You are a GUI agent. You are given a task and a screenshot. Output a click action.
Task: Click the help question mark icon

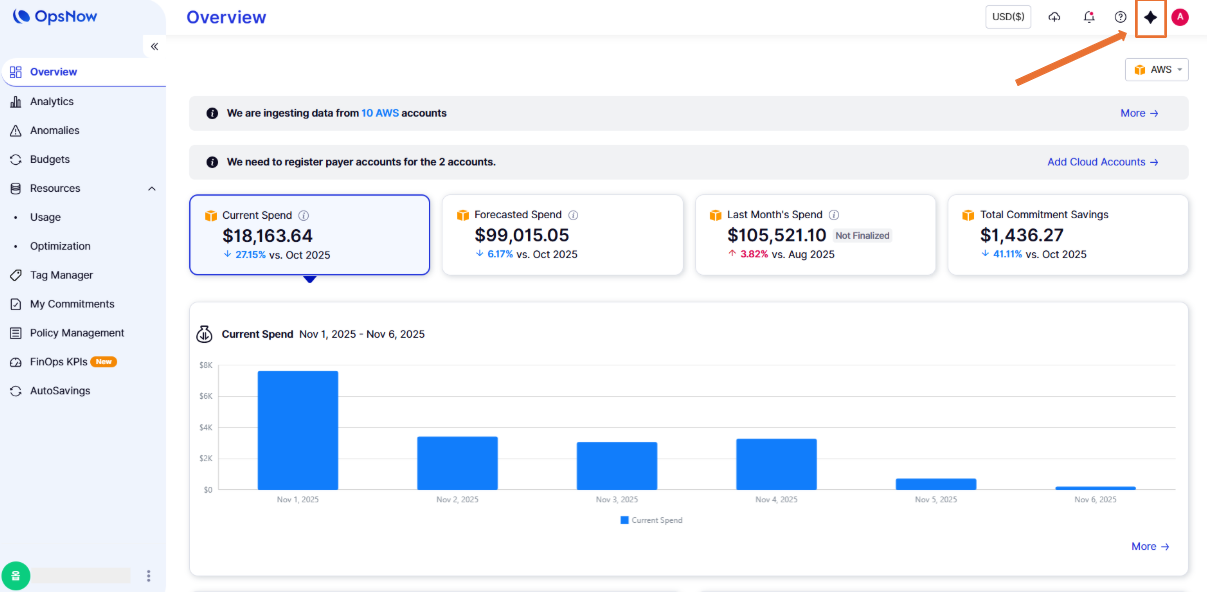tap(1120, 17)
